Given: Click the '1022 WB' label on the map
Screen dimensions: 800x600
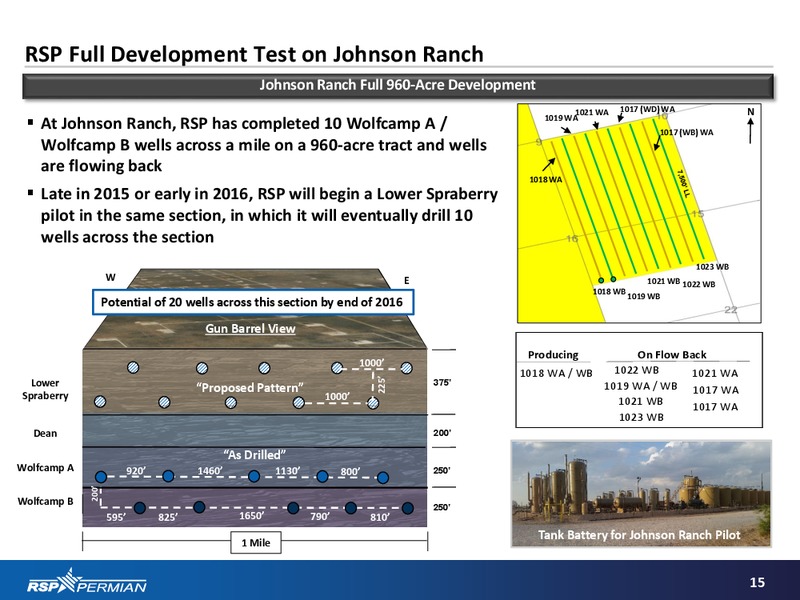Looking at the screenshot, I should (x=699, y=284).
